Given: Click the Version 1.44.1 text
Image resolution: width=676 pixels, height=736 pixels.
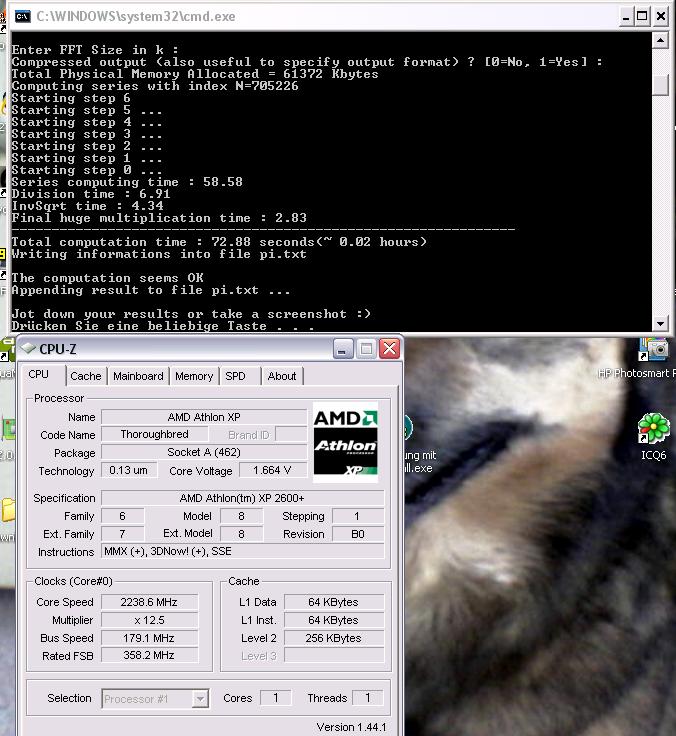Looking at the screenshot, I should tap(351, 727).
